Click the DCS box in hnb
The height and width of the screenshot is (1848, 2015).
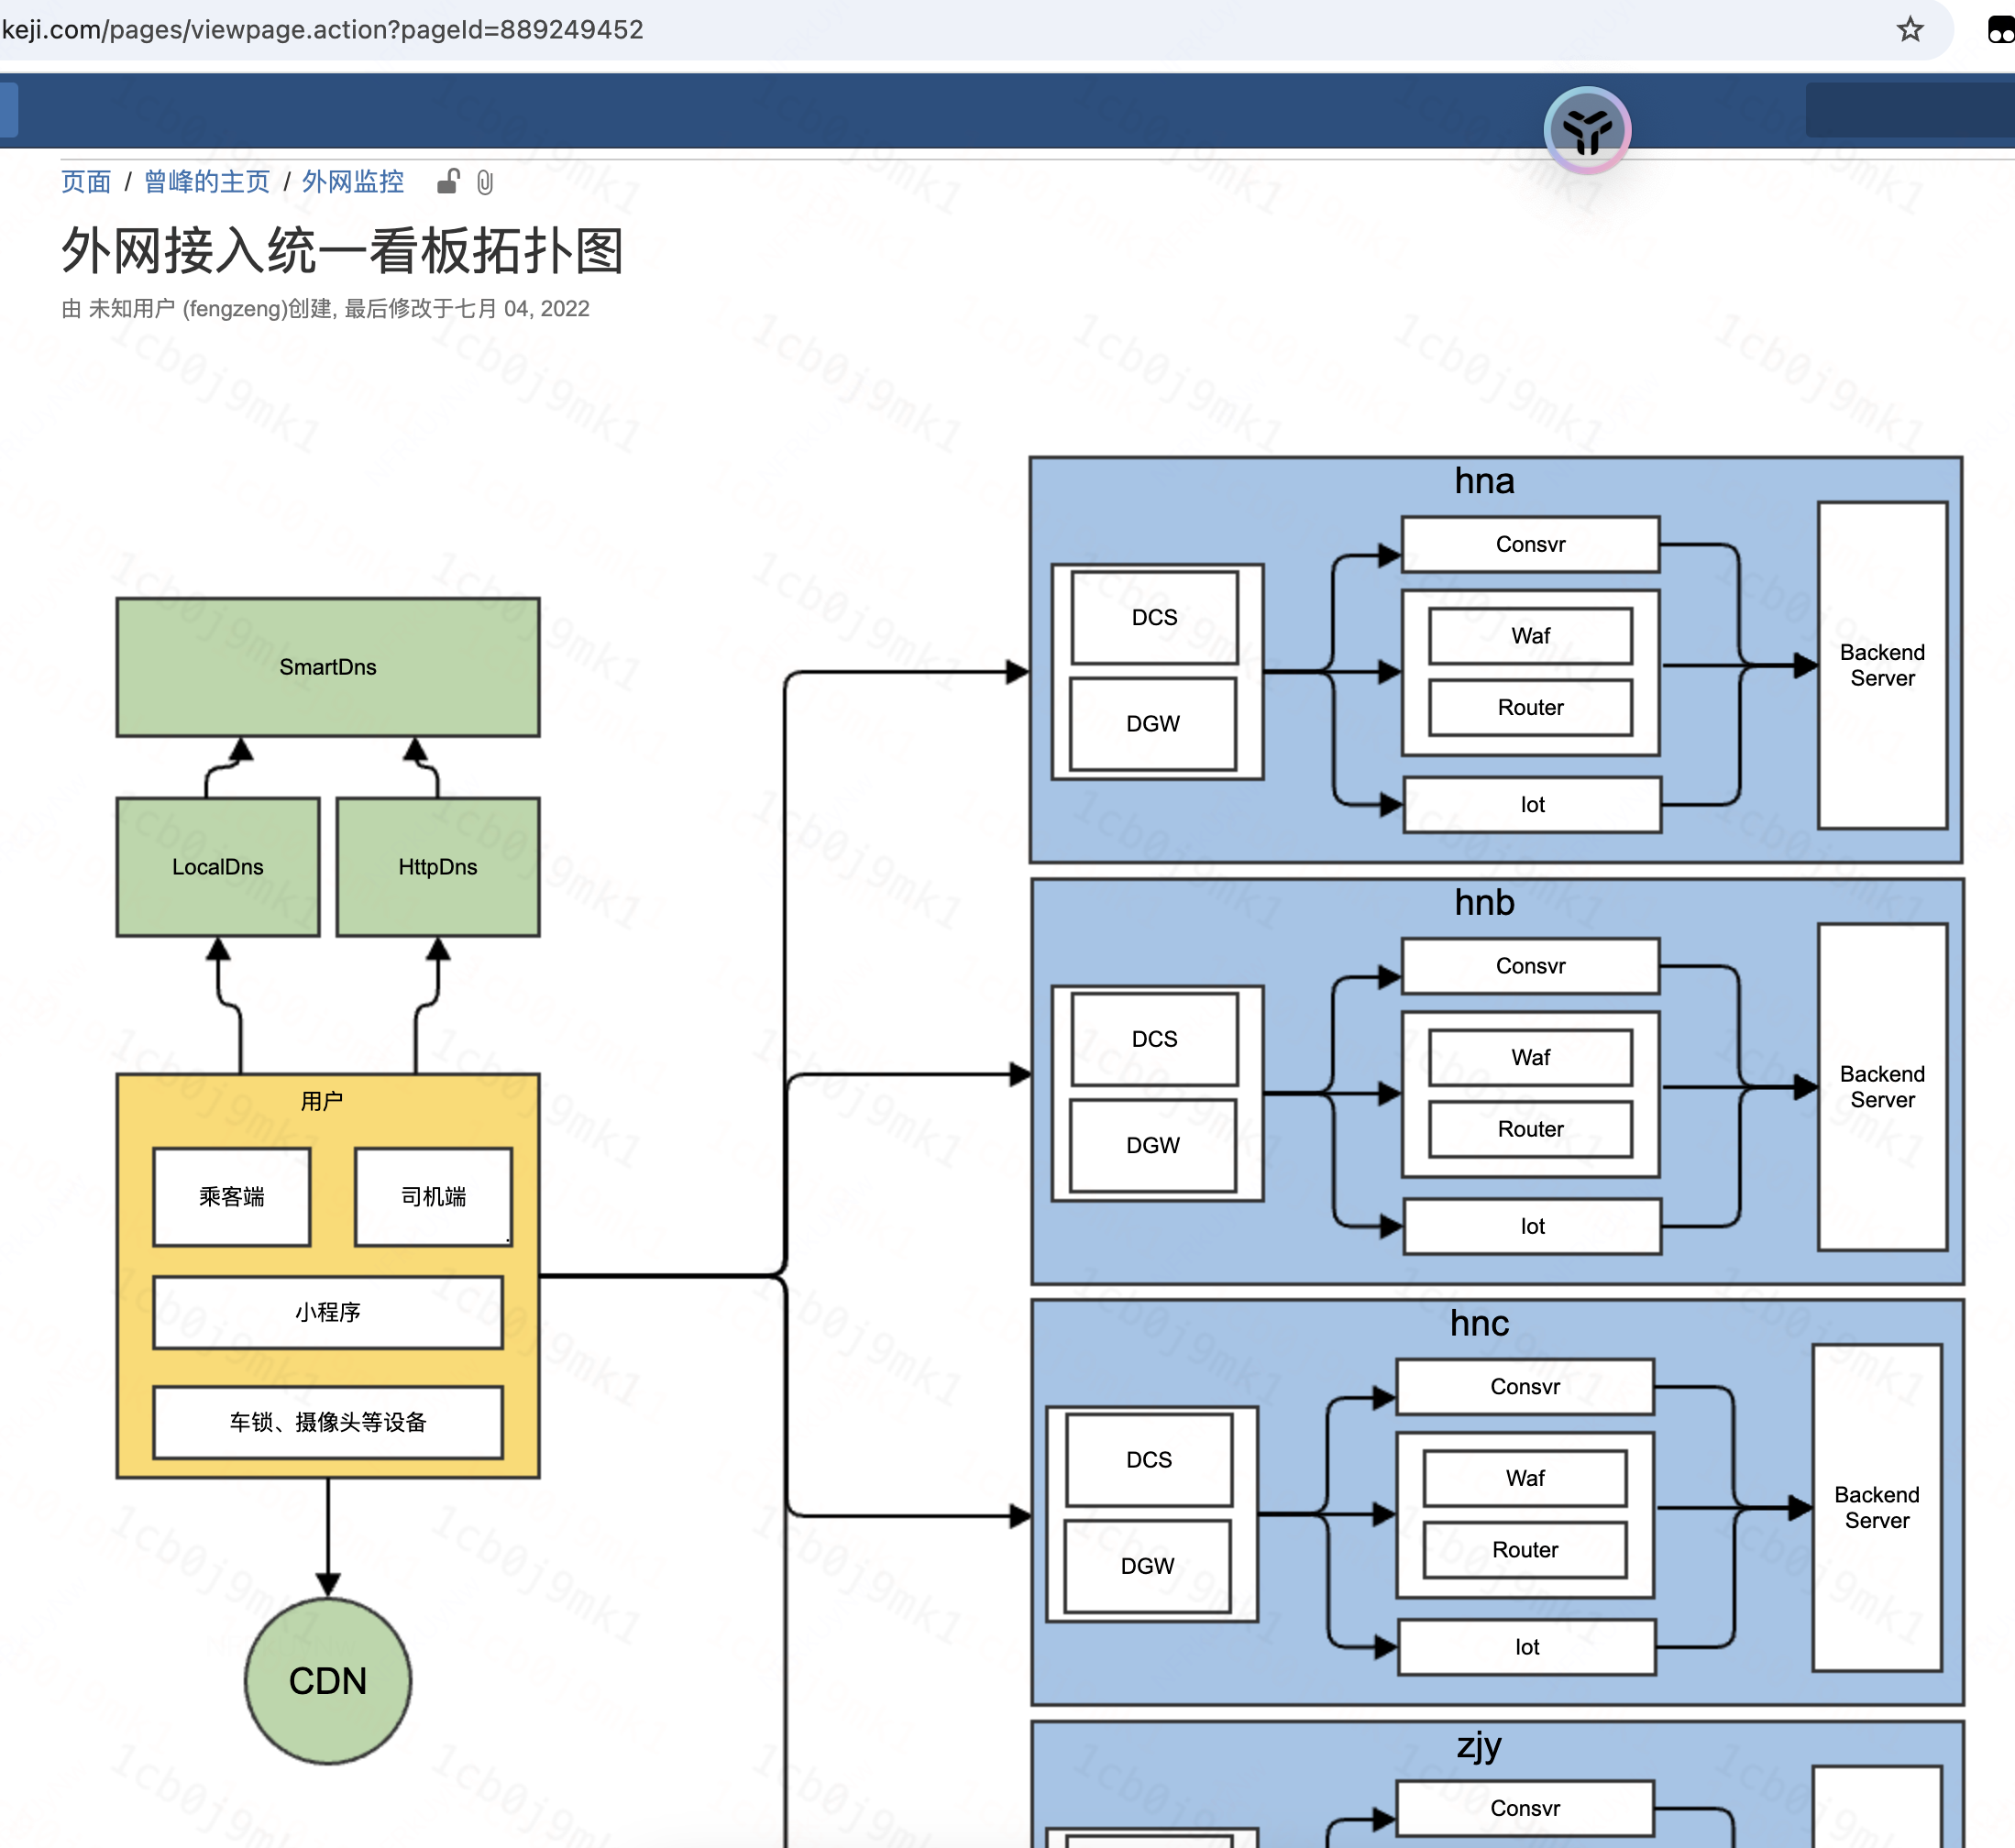pyautogui.click(x=1155, y=1040)
